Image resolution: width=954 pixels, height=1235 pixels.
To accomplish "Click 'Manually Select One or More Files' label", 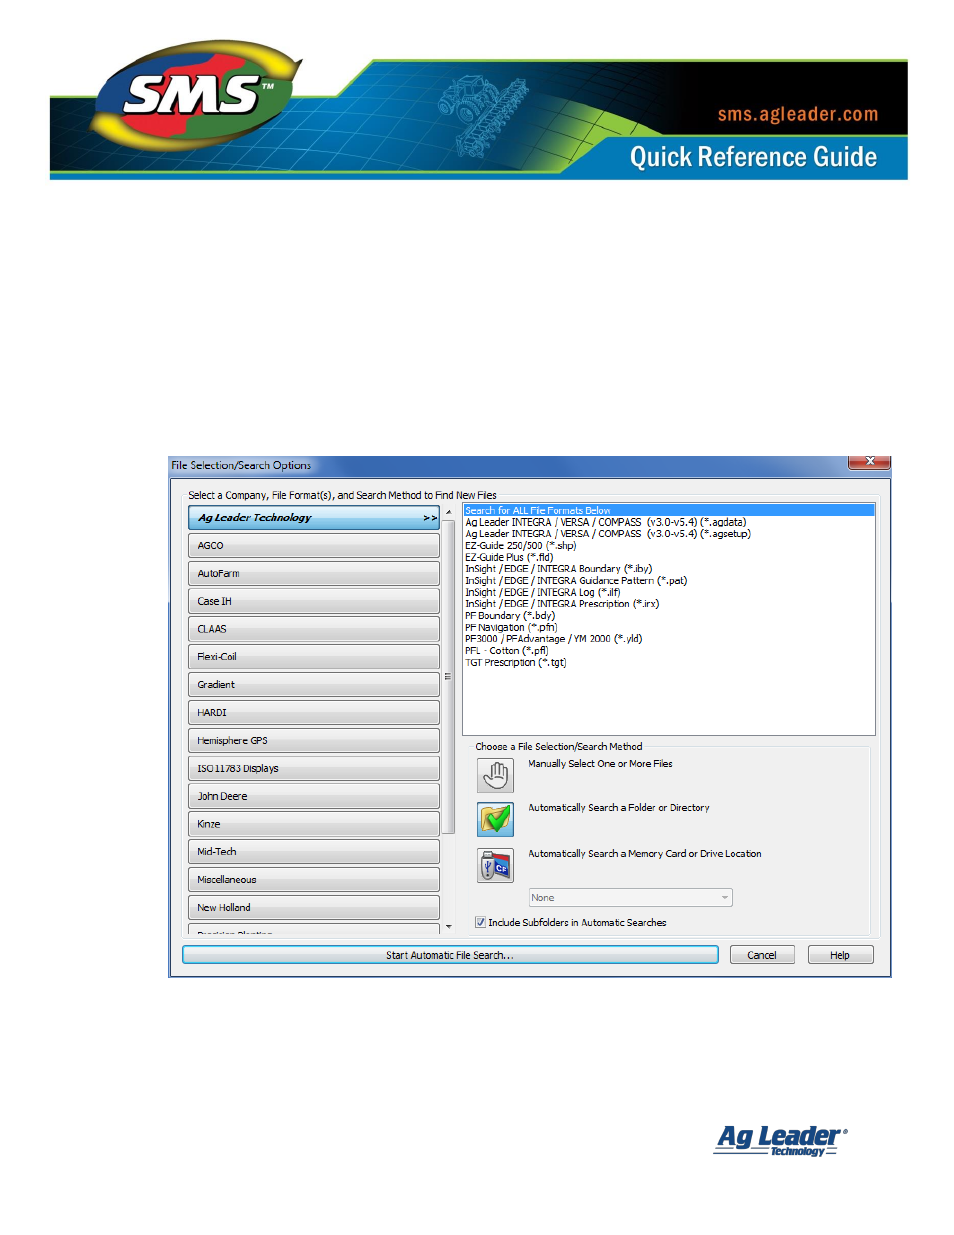I will (600, 764).
